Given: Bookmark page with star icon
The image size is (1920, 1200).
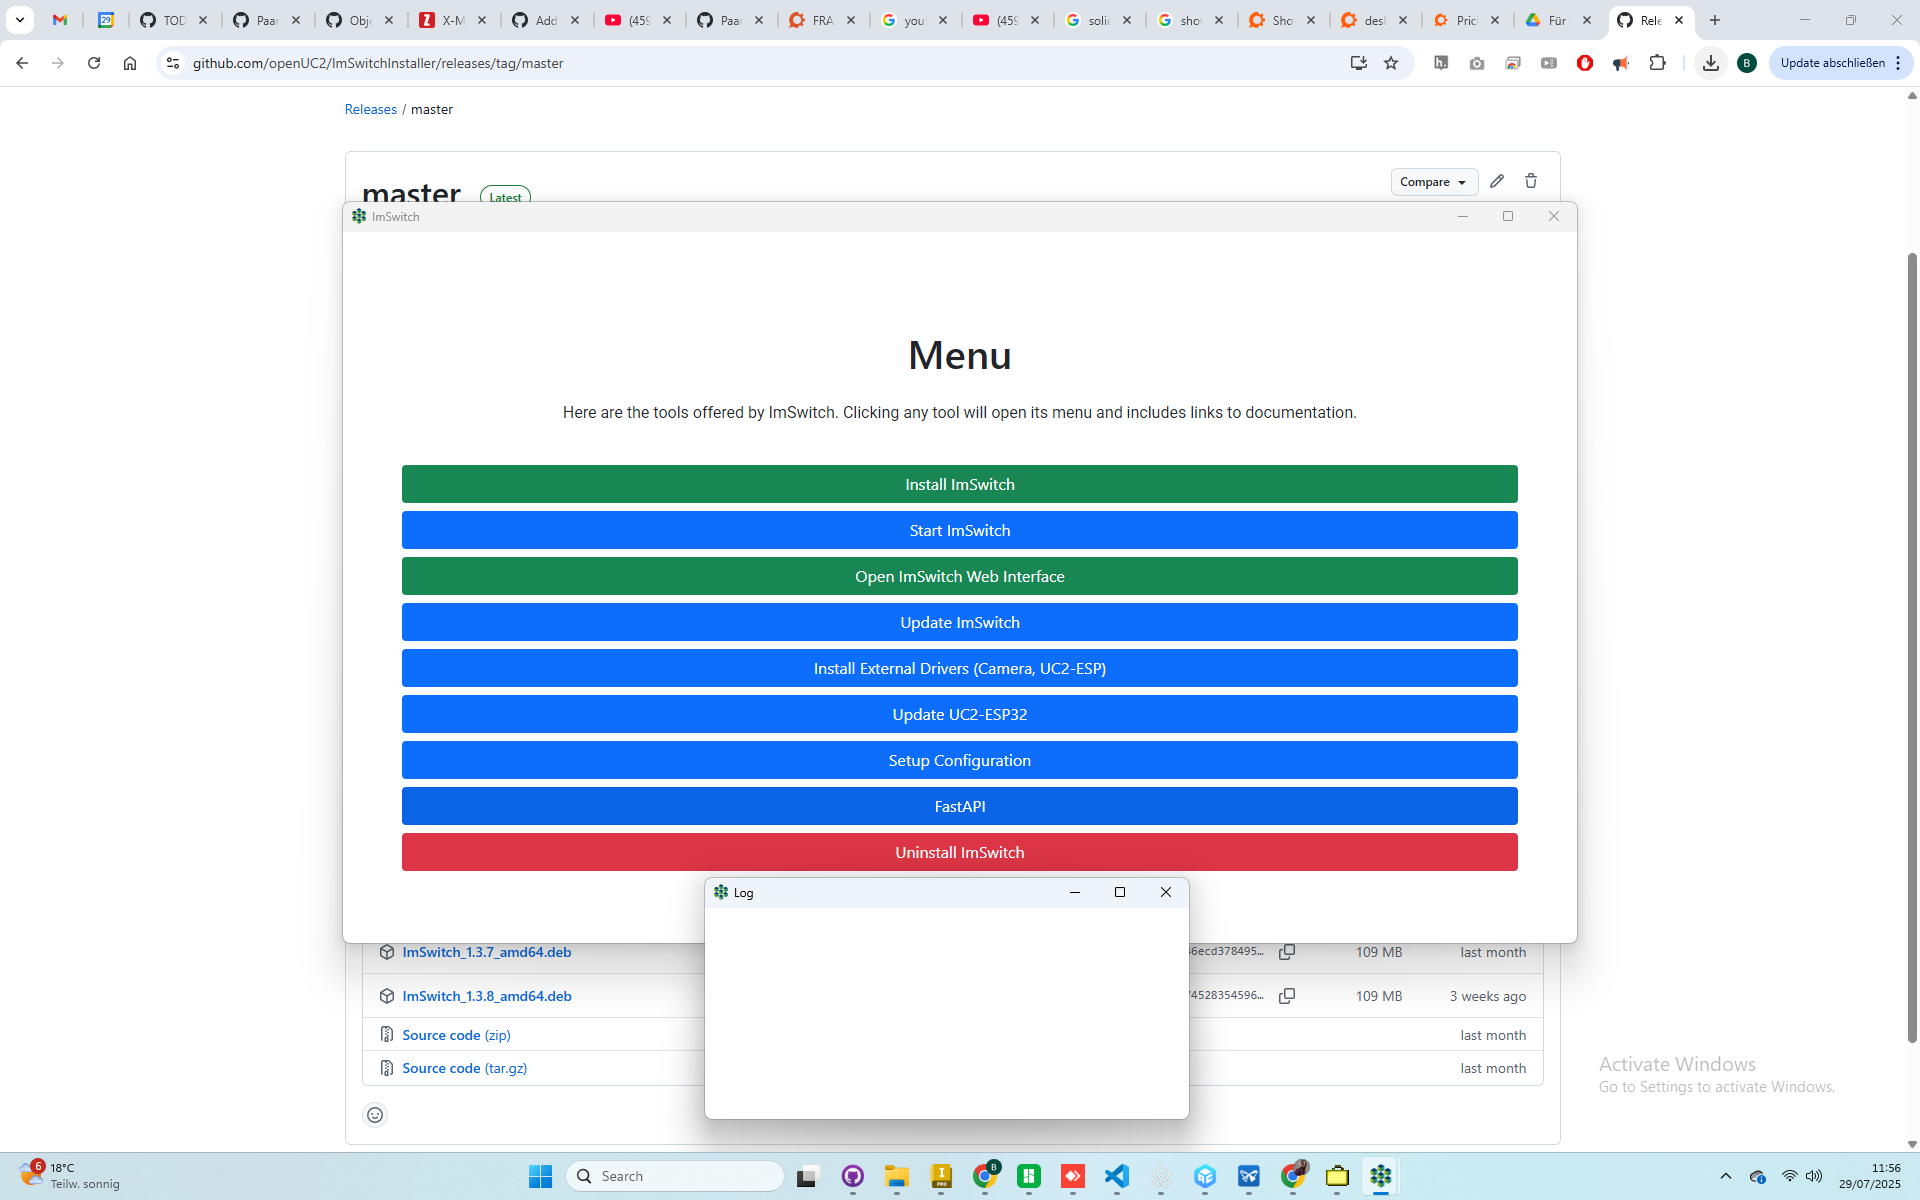Looking at the screenshot, I should point(1391,63).
